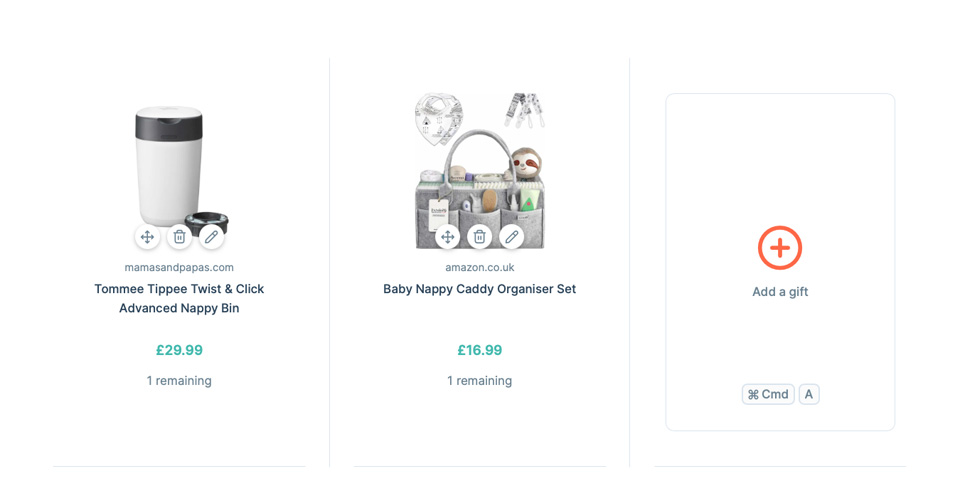Image resolution: width=960 pixels, height=490 pixels.
Task: Click the A shortcut key badge
Action: point(809,394)
